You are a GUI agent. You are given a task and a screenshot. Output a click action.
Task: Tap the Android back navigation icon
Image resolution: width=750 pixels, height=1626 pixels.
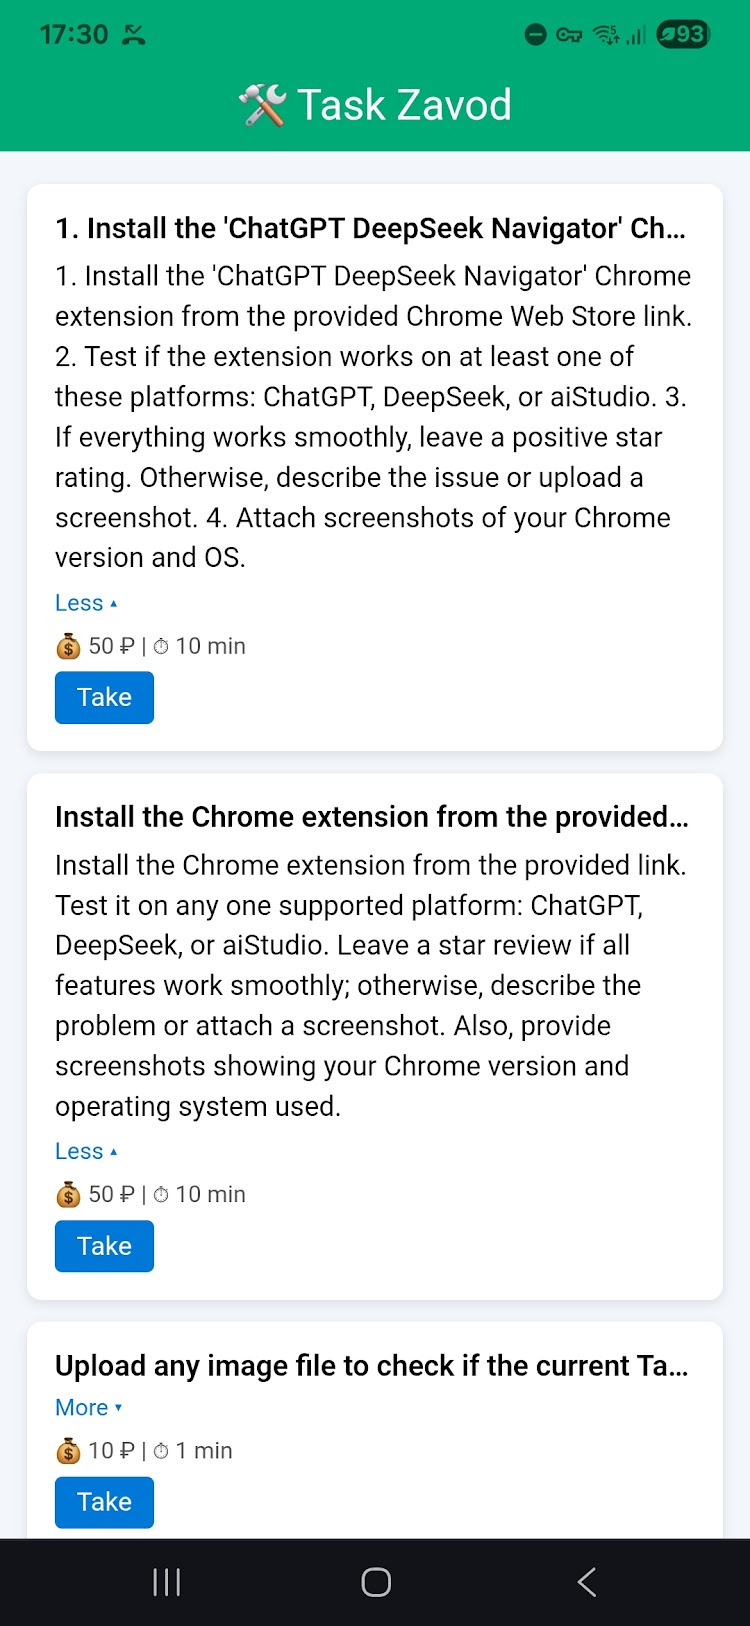[x=587, y=1582]
